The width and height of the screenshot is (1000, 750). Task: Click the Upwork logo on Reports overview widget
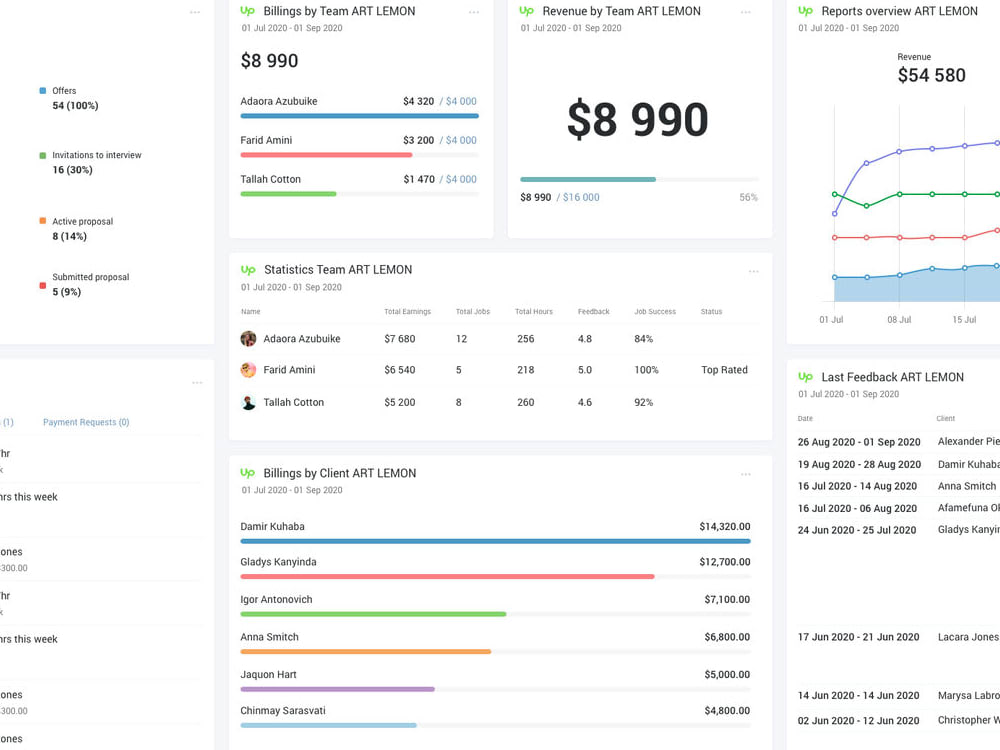click(806, 11)
